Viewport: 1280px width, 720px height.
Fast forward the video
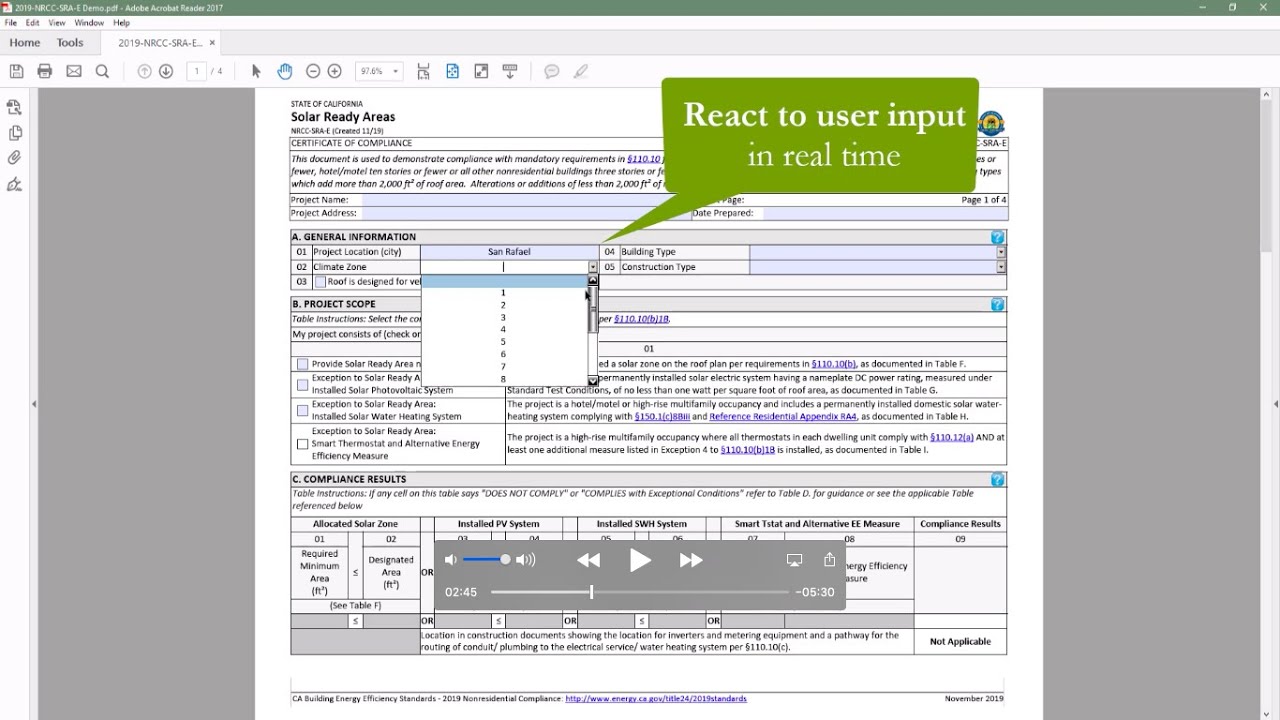[691, 560]
